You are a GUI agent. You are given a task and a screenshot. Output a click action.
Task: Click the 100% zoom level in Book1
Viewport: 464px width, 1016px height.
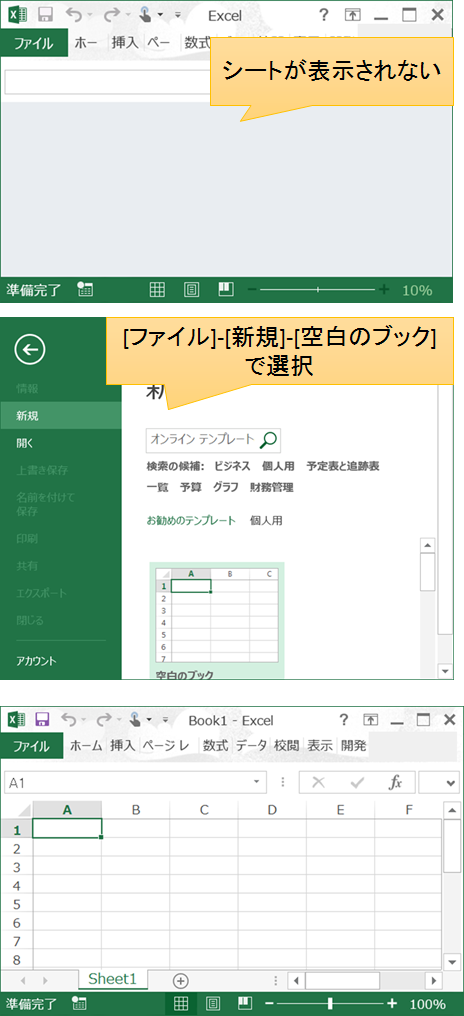point(427,1004)
